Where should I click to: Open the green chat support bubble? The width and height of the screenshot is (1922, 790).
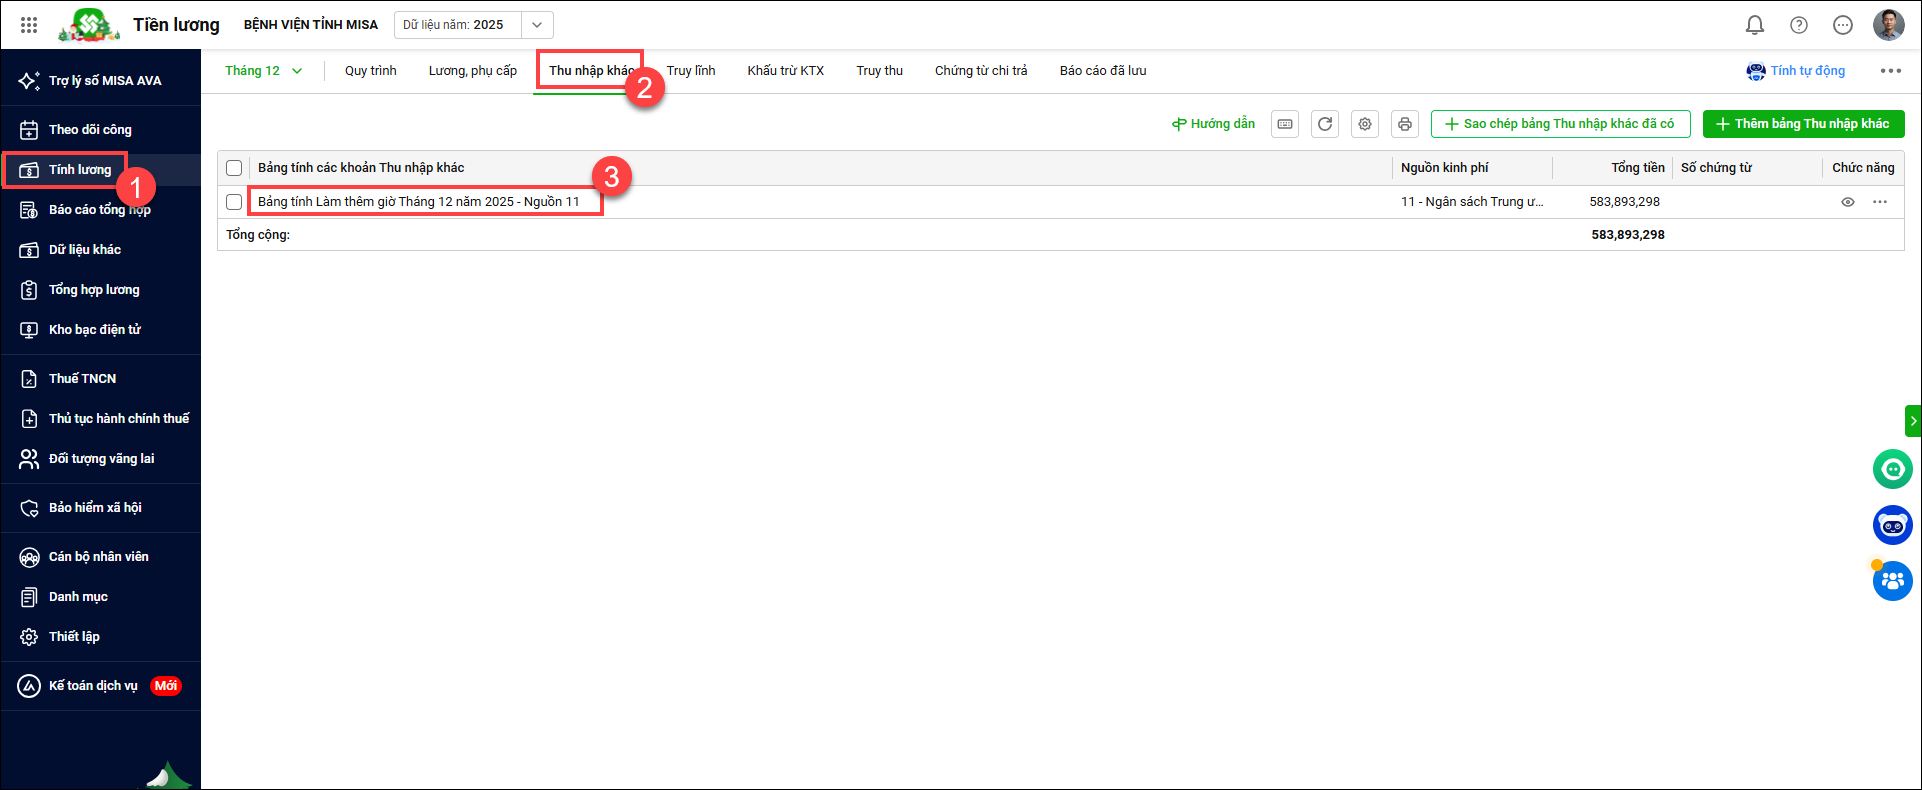tap(1892, 468)
